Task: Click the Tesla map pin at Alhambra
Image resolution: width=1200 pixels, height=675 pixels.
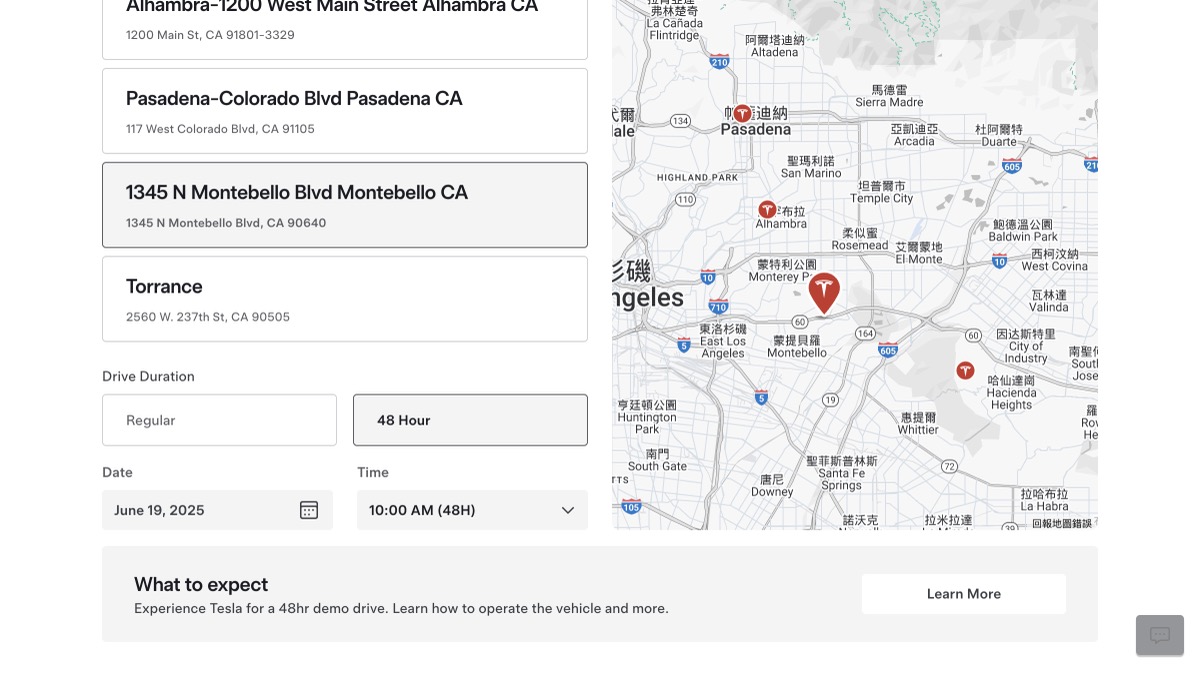Action: click(x=767, y=210)
